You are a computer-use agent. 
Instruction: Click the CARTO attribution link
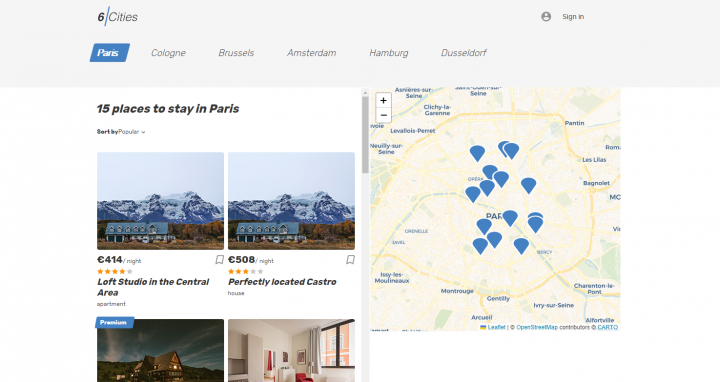point(608,327)
